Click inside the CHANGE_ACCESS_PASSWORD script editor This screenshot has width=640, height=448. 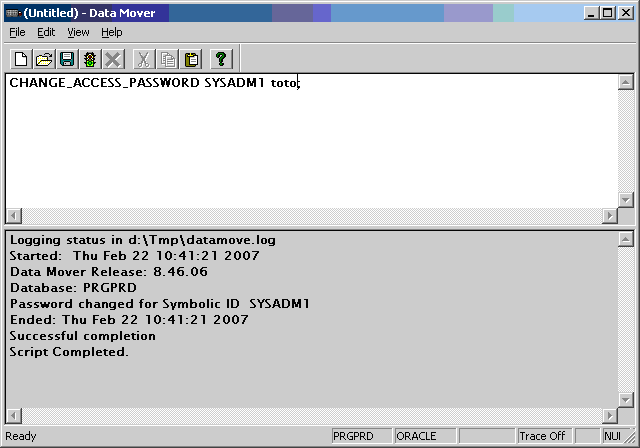point(300,140)
